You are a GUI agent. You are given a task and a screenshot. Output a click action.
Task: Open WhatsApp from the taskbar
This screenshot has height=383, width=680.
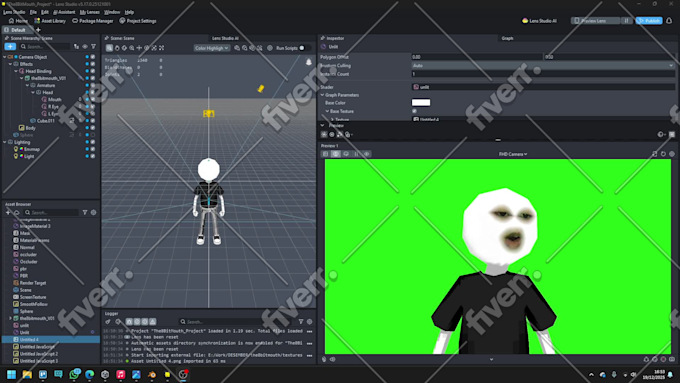[x=74, y=374]
